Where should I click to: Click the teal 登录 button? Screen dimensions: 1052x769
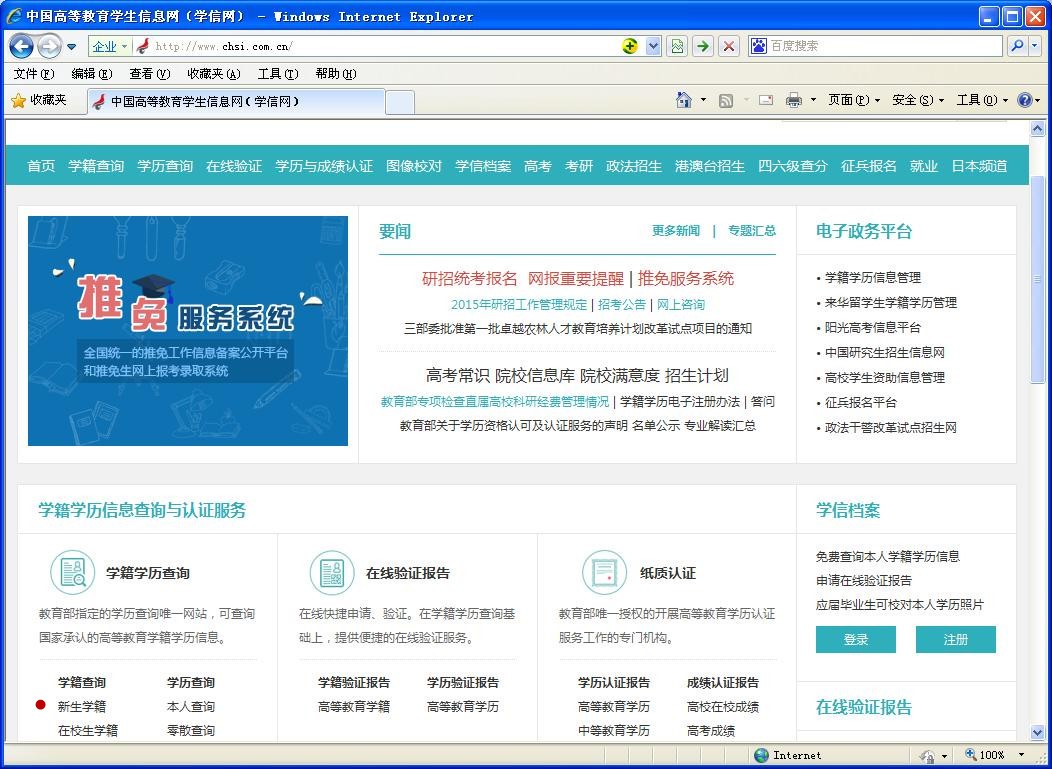pos(855,640)
